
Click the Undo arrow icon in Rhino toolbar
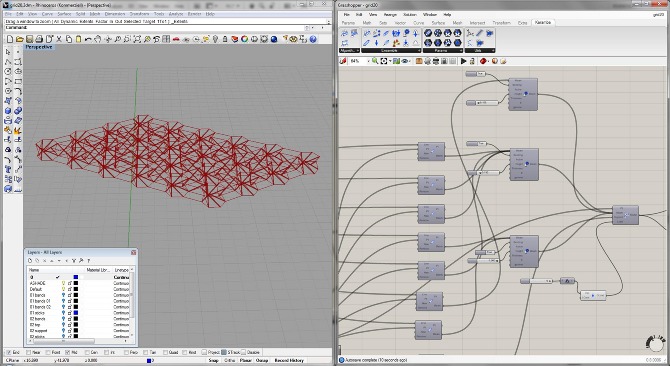tap(88, 39)
